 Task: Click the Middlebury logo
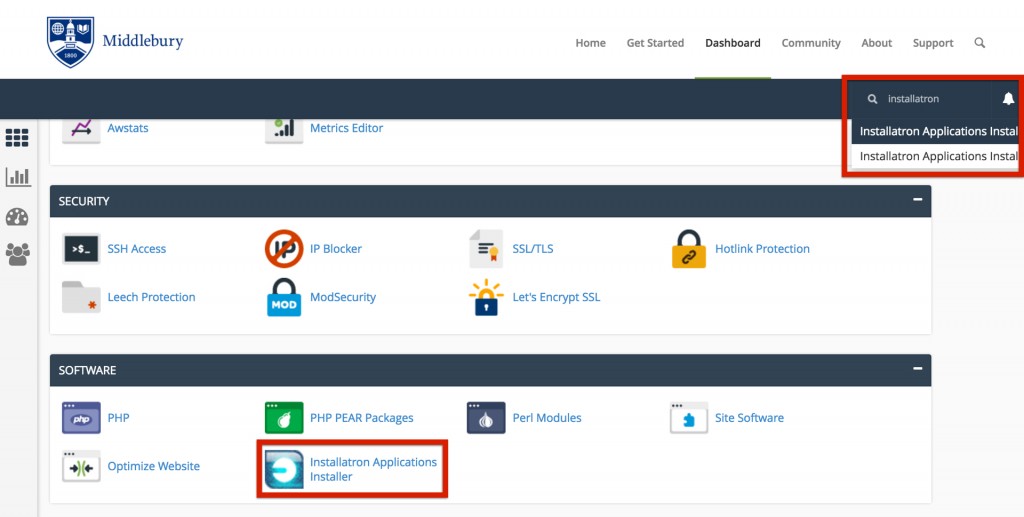tap(115, 41)
